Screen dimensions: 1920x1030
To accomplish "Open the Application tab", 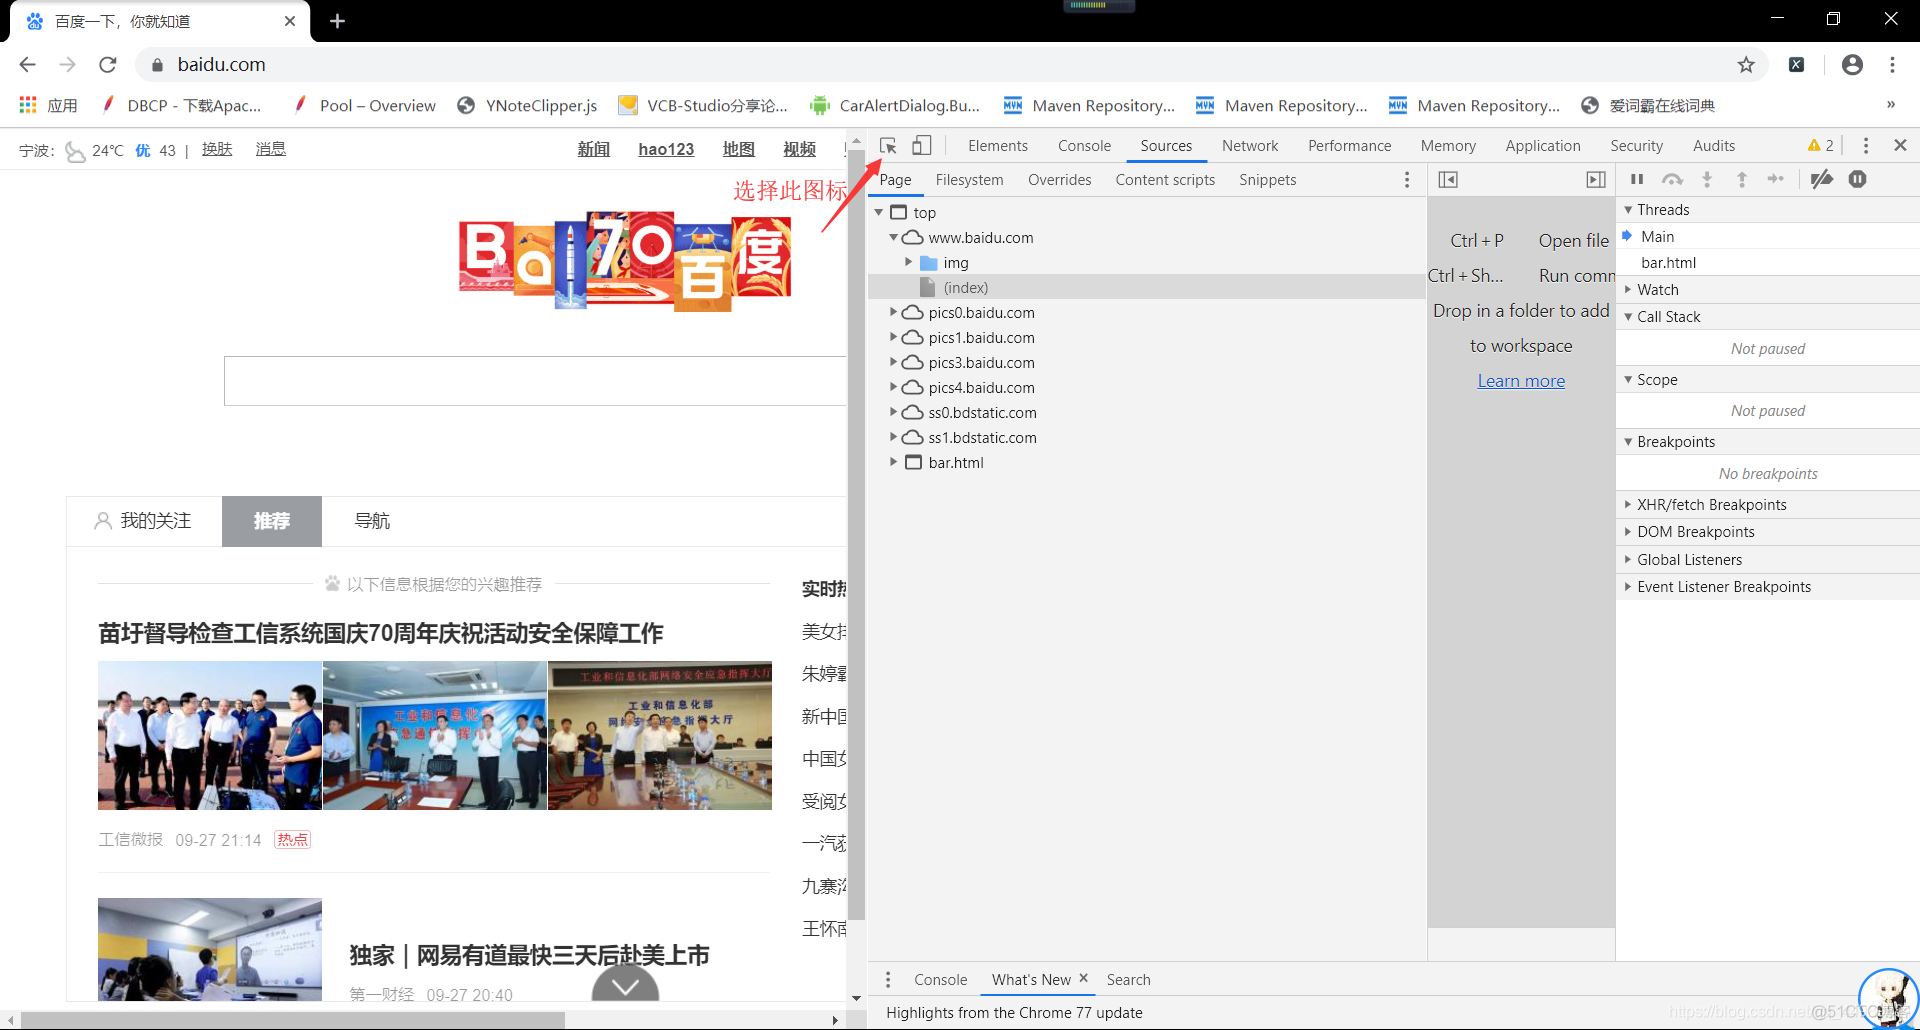I will coord(1543,146).
